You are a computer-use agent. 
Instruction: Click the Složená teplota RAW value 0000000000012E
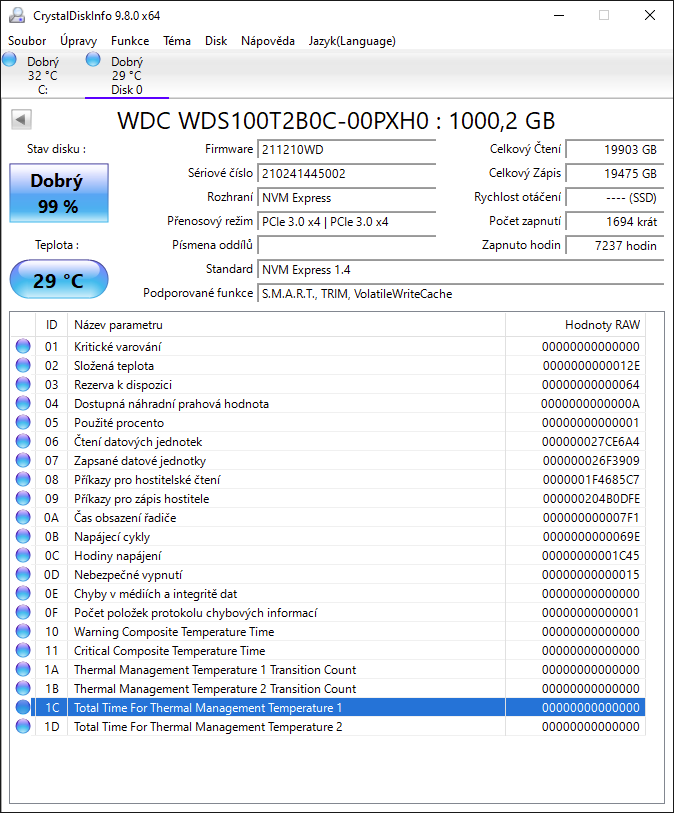pyautogui.click(x=591, y=366)
